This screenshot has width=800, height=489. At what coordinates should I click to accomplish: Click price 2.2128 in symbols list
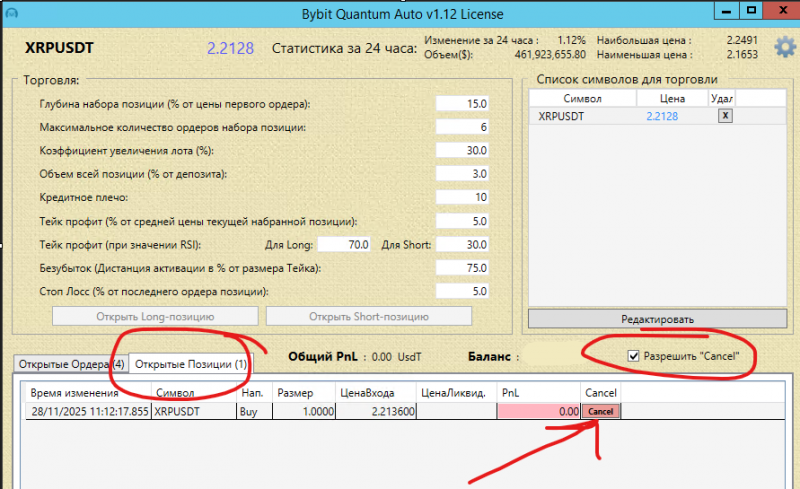click(x=662, y=116)
